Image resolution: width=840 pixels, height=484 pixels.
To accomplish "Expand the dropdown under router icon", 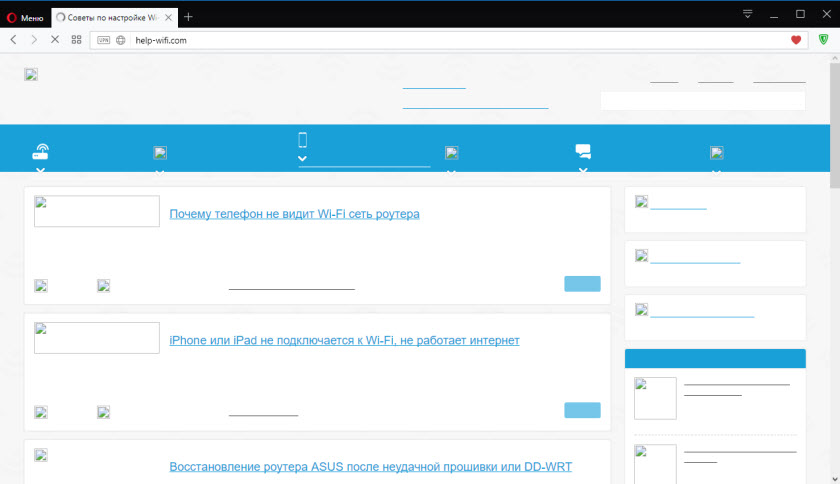I will pos(40,170).
